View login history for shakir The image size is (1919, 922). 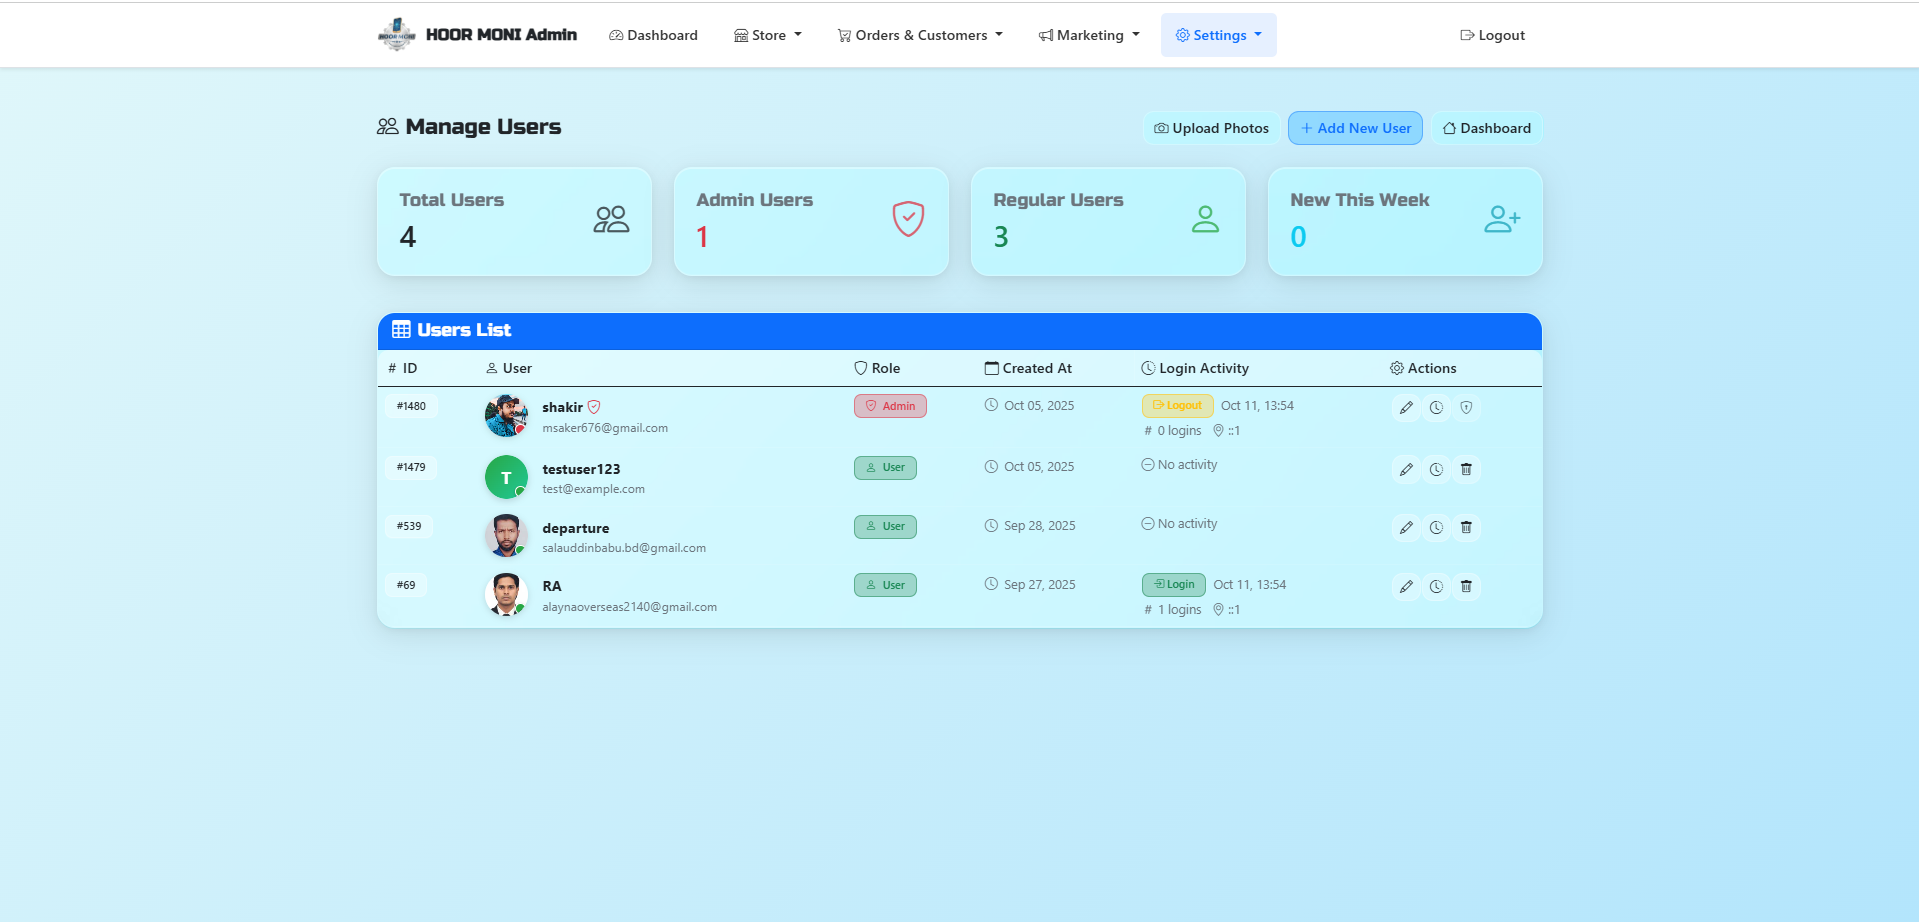[1436, 408]
